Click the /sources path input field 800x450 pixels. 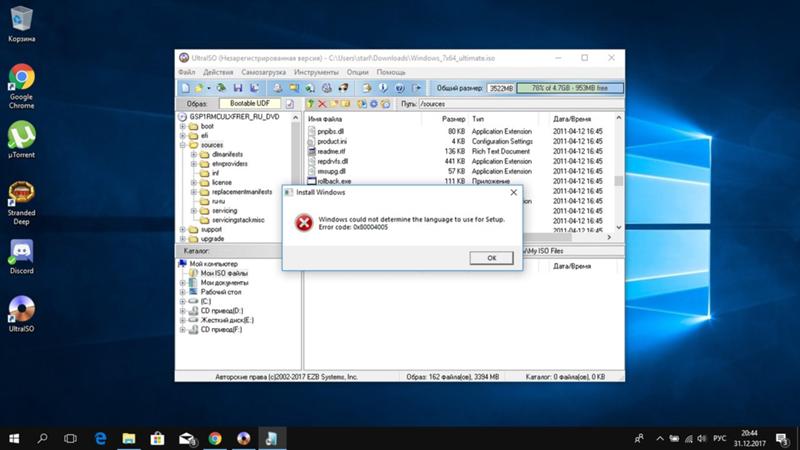(x=520, y=104)
